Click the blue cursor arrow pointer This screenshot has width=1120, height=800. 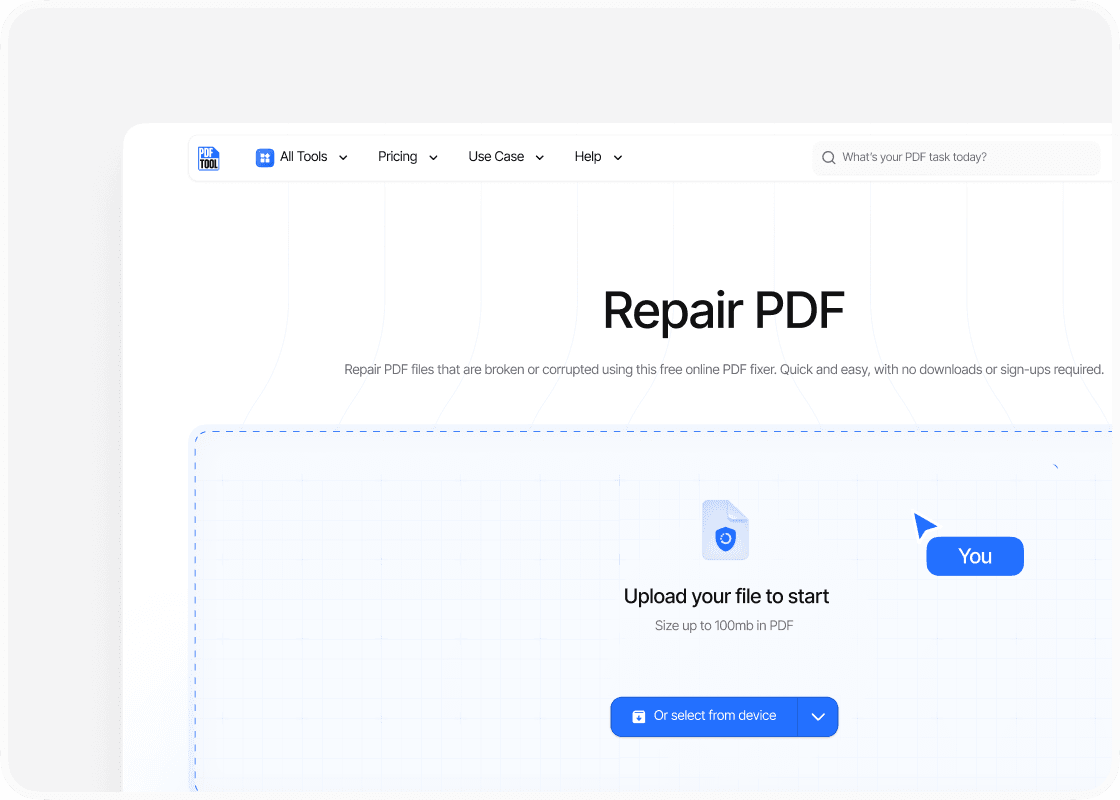(924, 525)
